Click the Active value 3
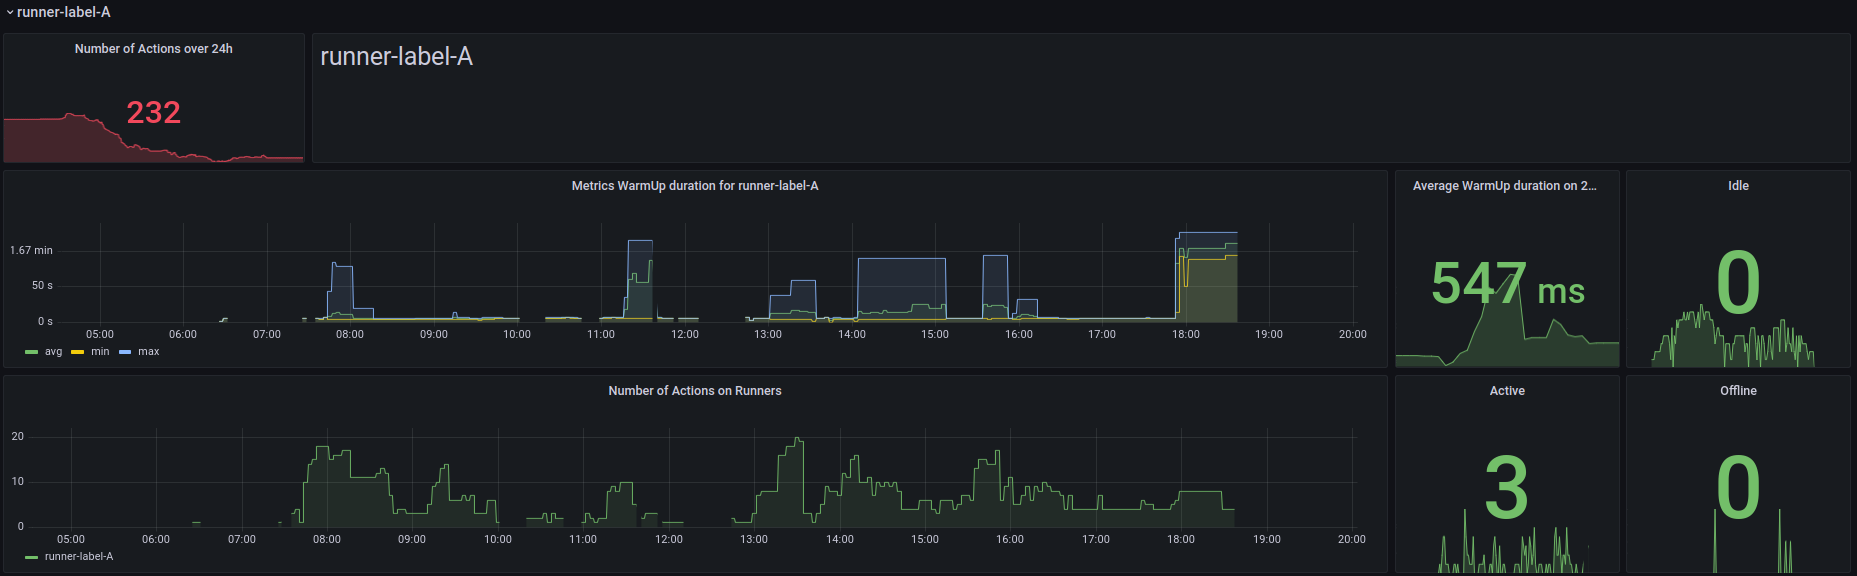Image resolution: width=1857 pixels, height=576 pixels. point(1507,488)
